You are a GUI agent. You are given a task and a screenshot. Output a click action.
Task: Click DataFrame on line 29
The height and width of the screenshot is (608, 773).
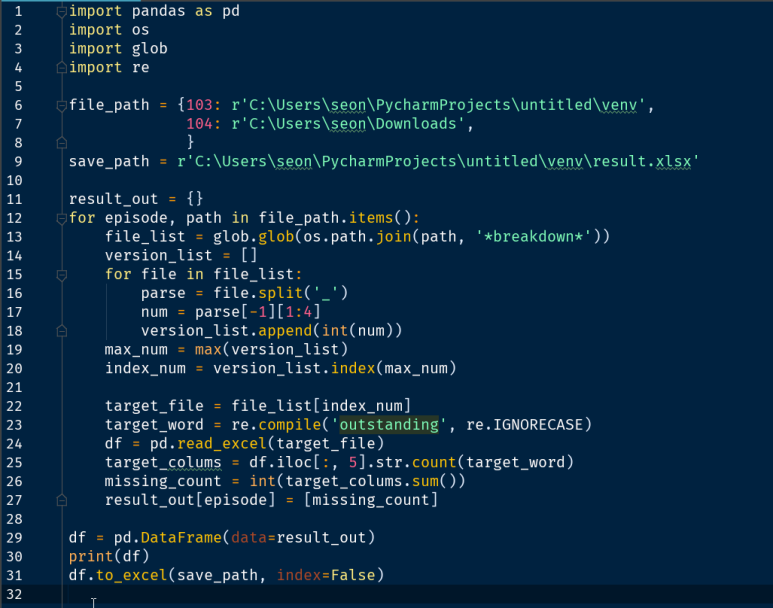coord(181,537)
